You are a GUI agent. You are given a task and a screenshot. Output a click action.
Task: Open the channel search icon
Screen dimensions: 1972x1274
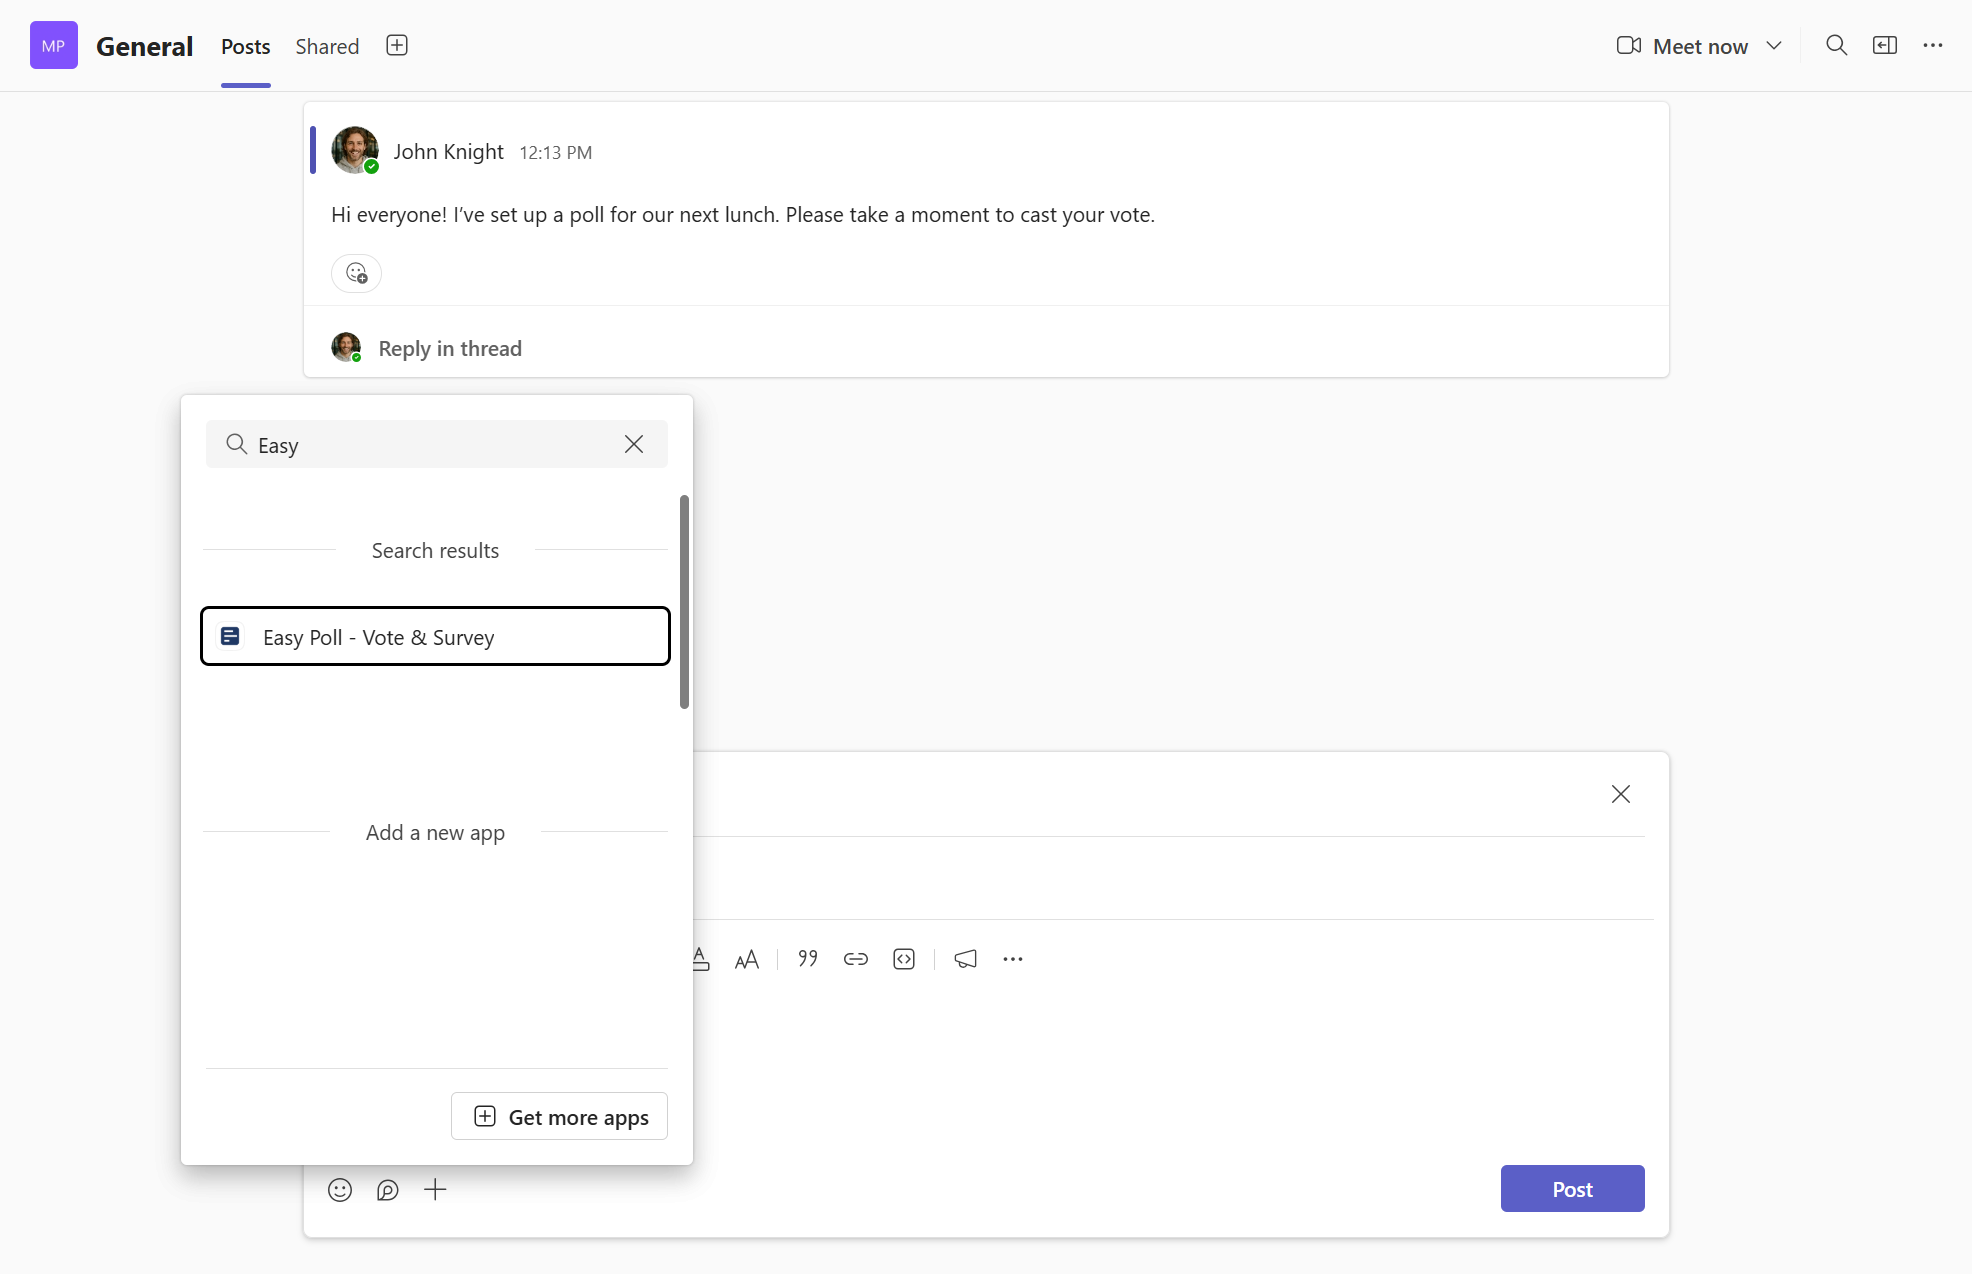(1836, 45)
